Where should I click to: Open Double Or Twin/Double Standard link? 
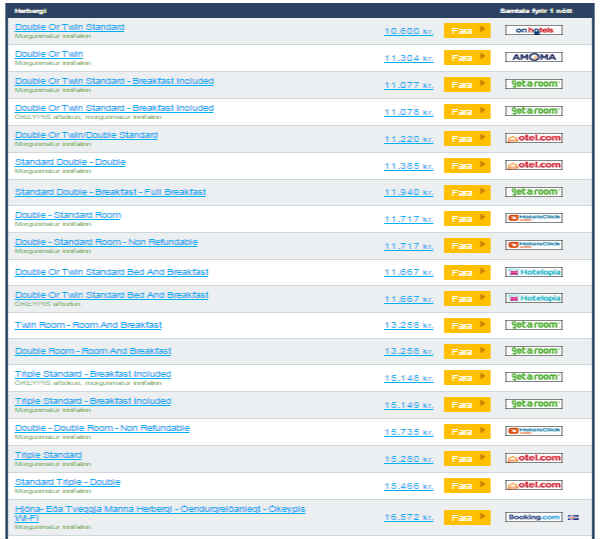coord(86,135)
